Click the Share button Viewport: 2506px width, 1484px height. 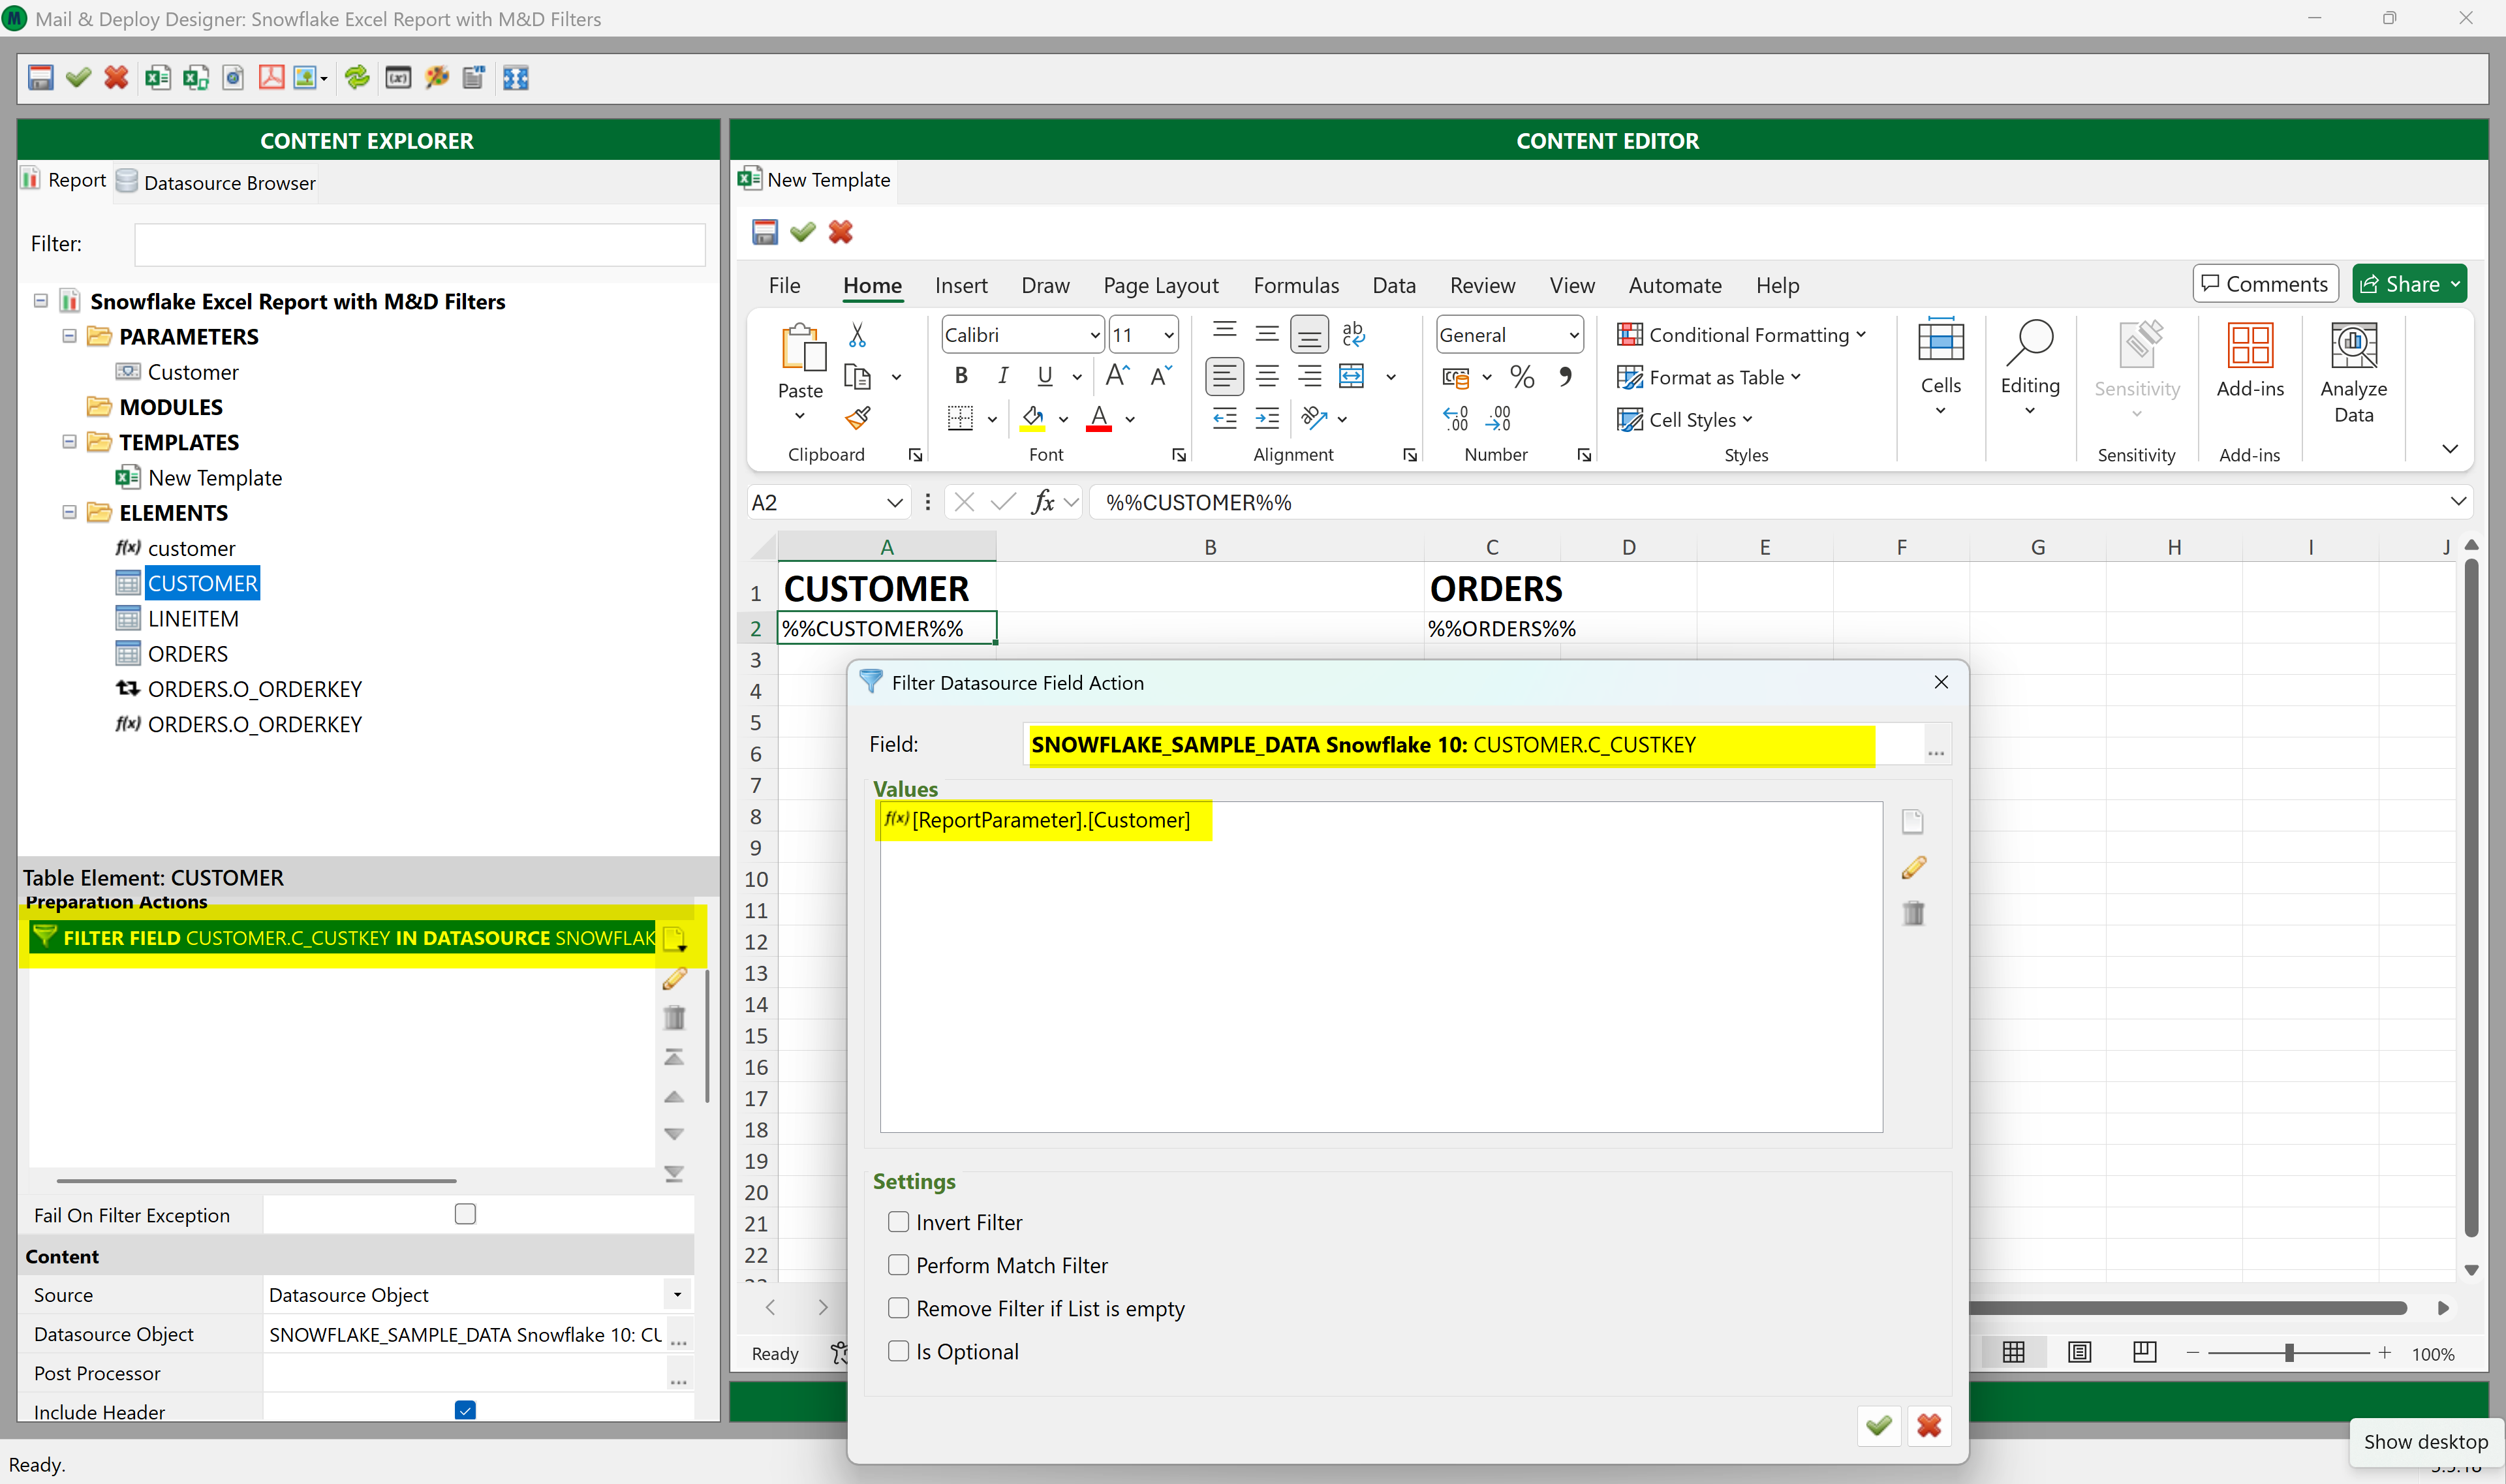tap(2409, 284)
